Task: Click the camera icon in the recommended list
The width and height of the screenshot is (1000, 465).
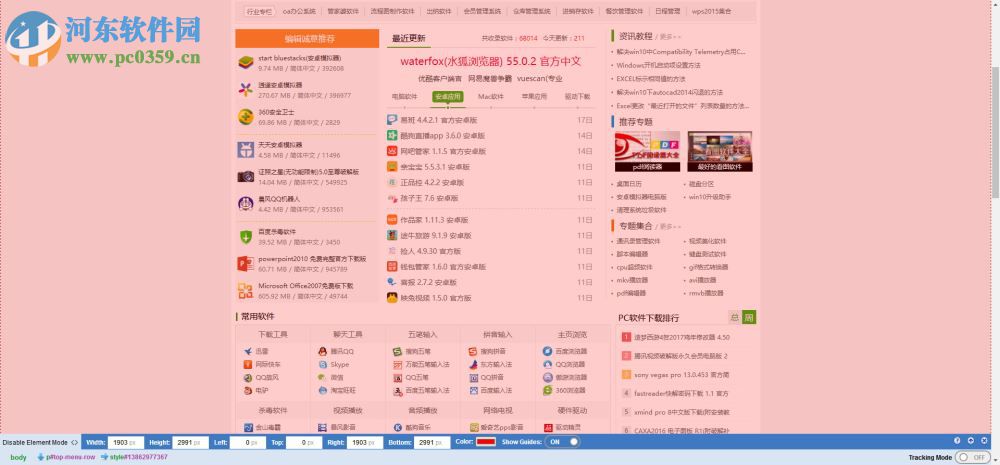Action: [246, 177]
